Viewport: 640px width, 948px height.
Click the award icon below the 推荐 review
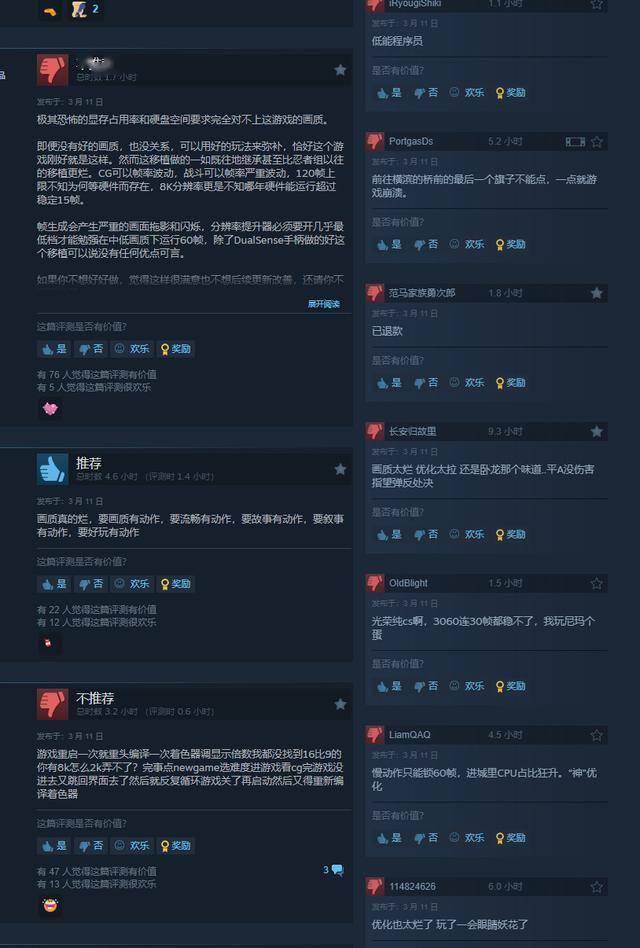(48, 643)
